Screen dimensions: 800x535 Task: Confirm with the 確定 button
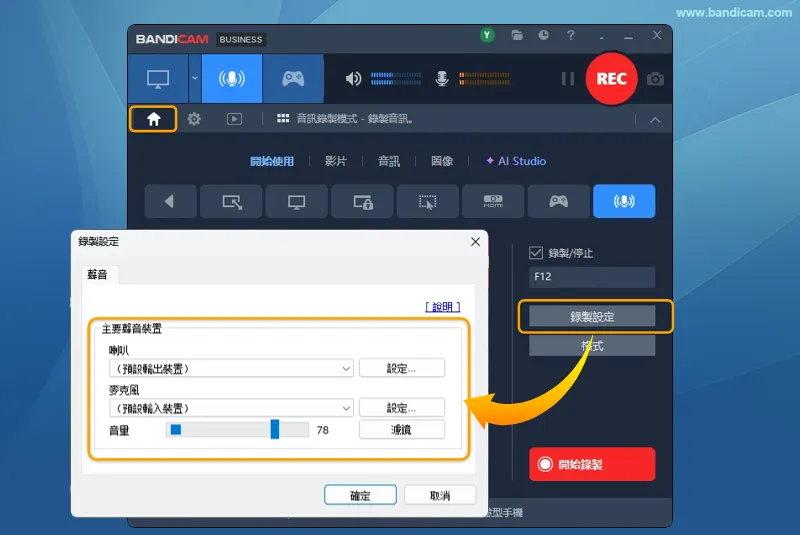click(x=360, y=495)
